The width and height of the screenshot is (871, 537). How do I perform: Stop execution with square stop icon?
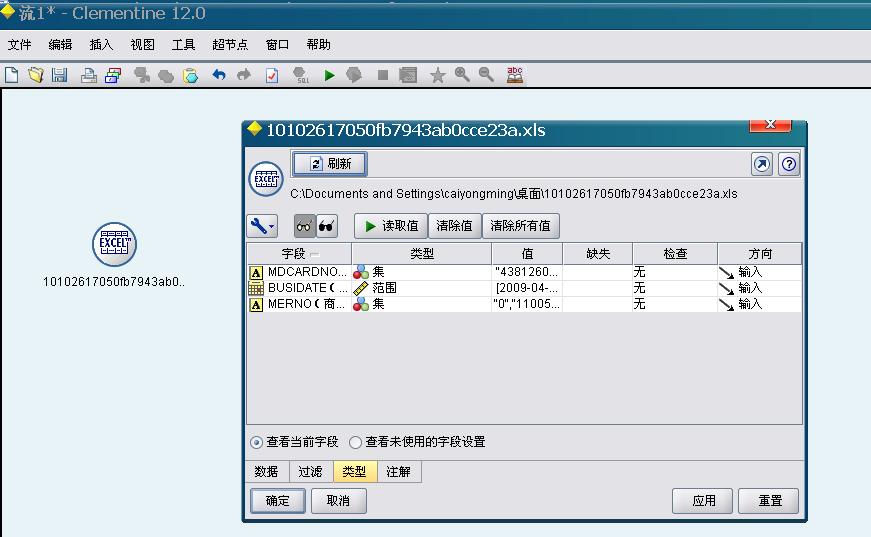coord(382,75)
